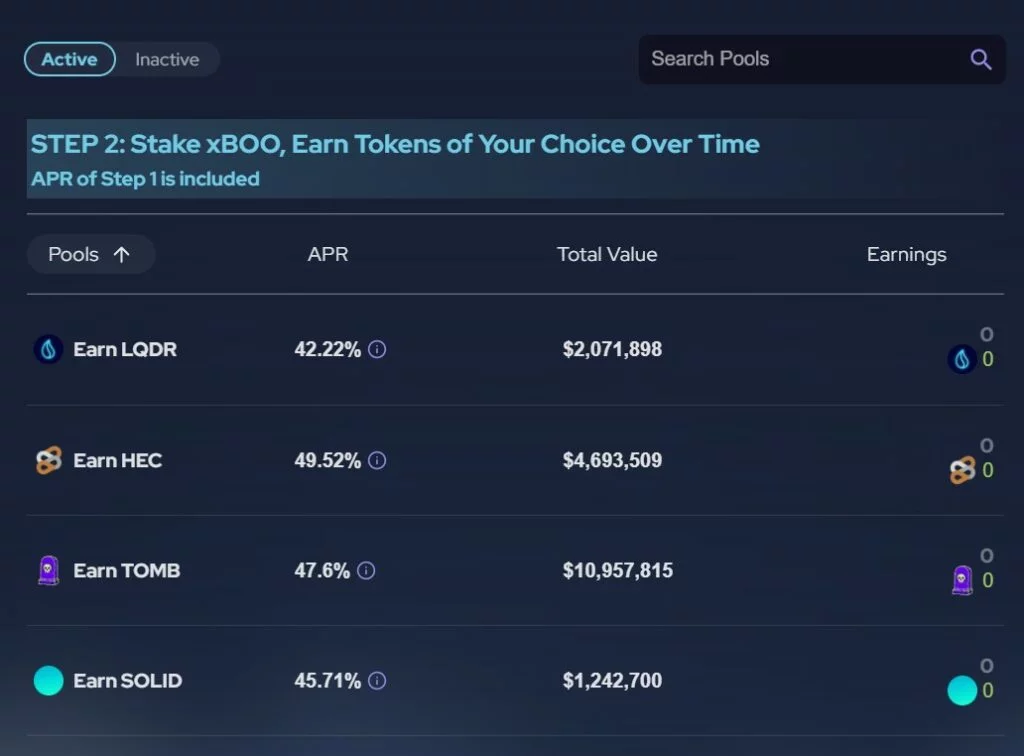
Task: Show APR info for Earn HEC
Action: coord(377,461)
